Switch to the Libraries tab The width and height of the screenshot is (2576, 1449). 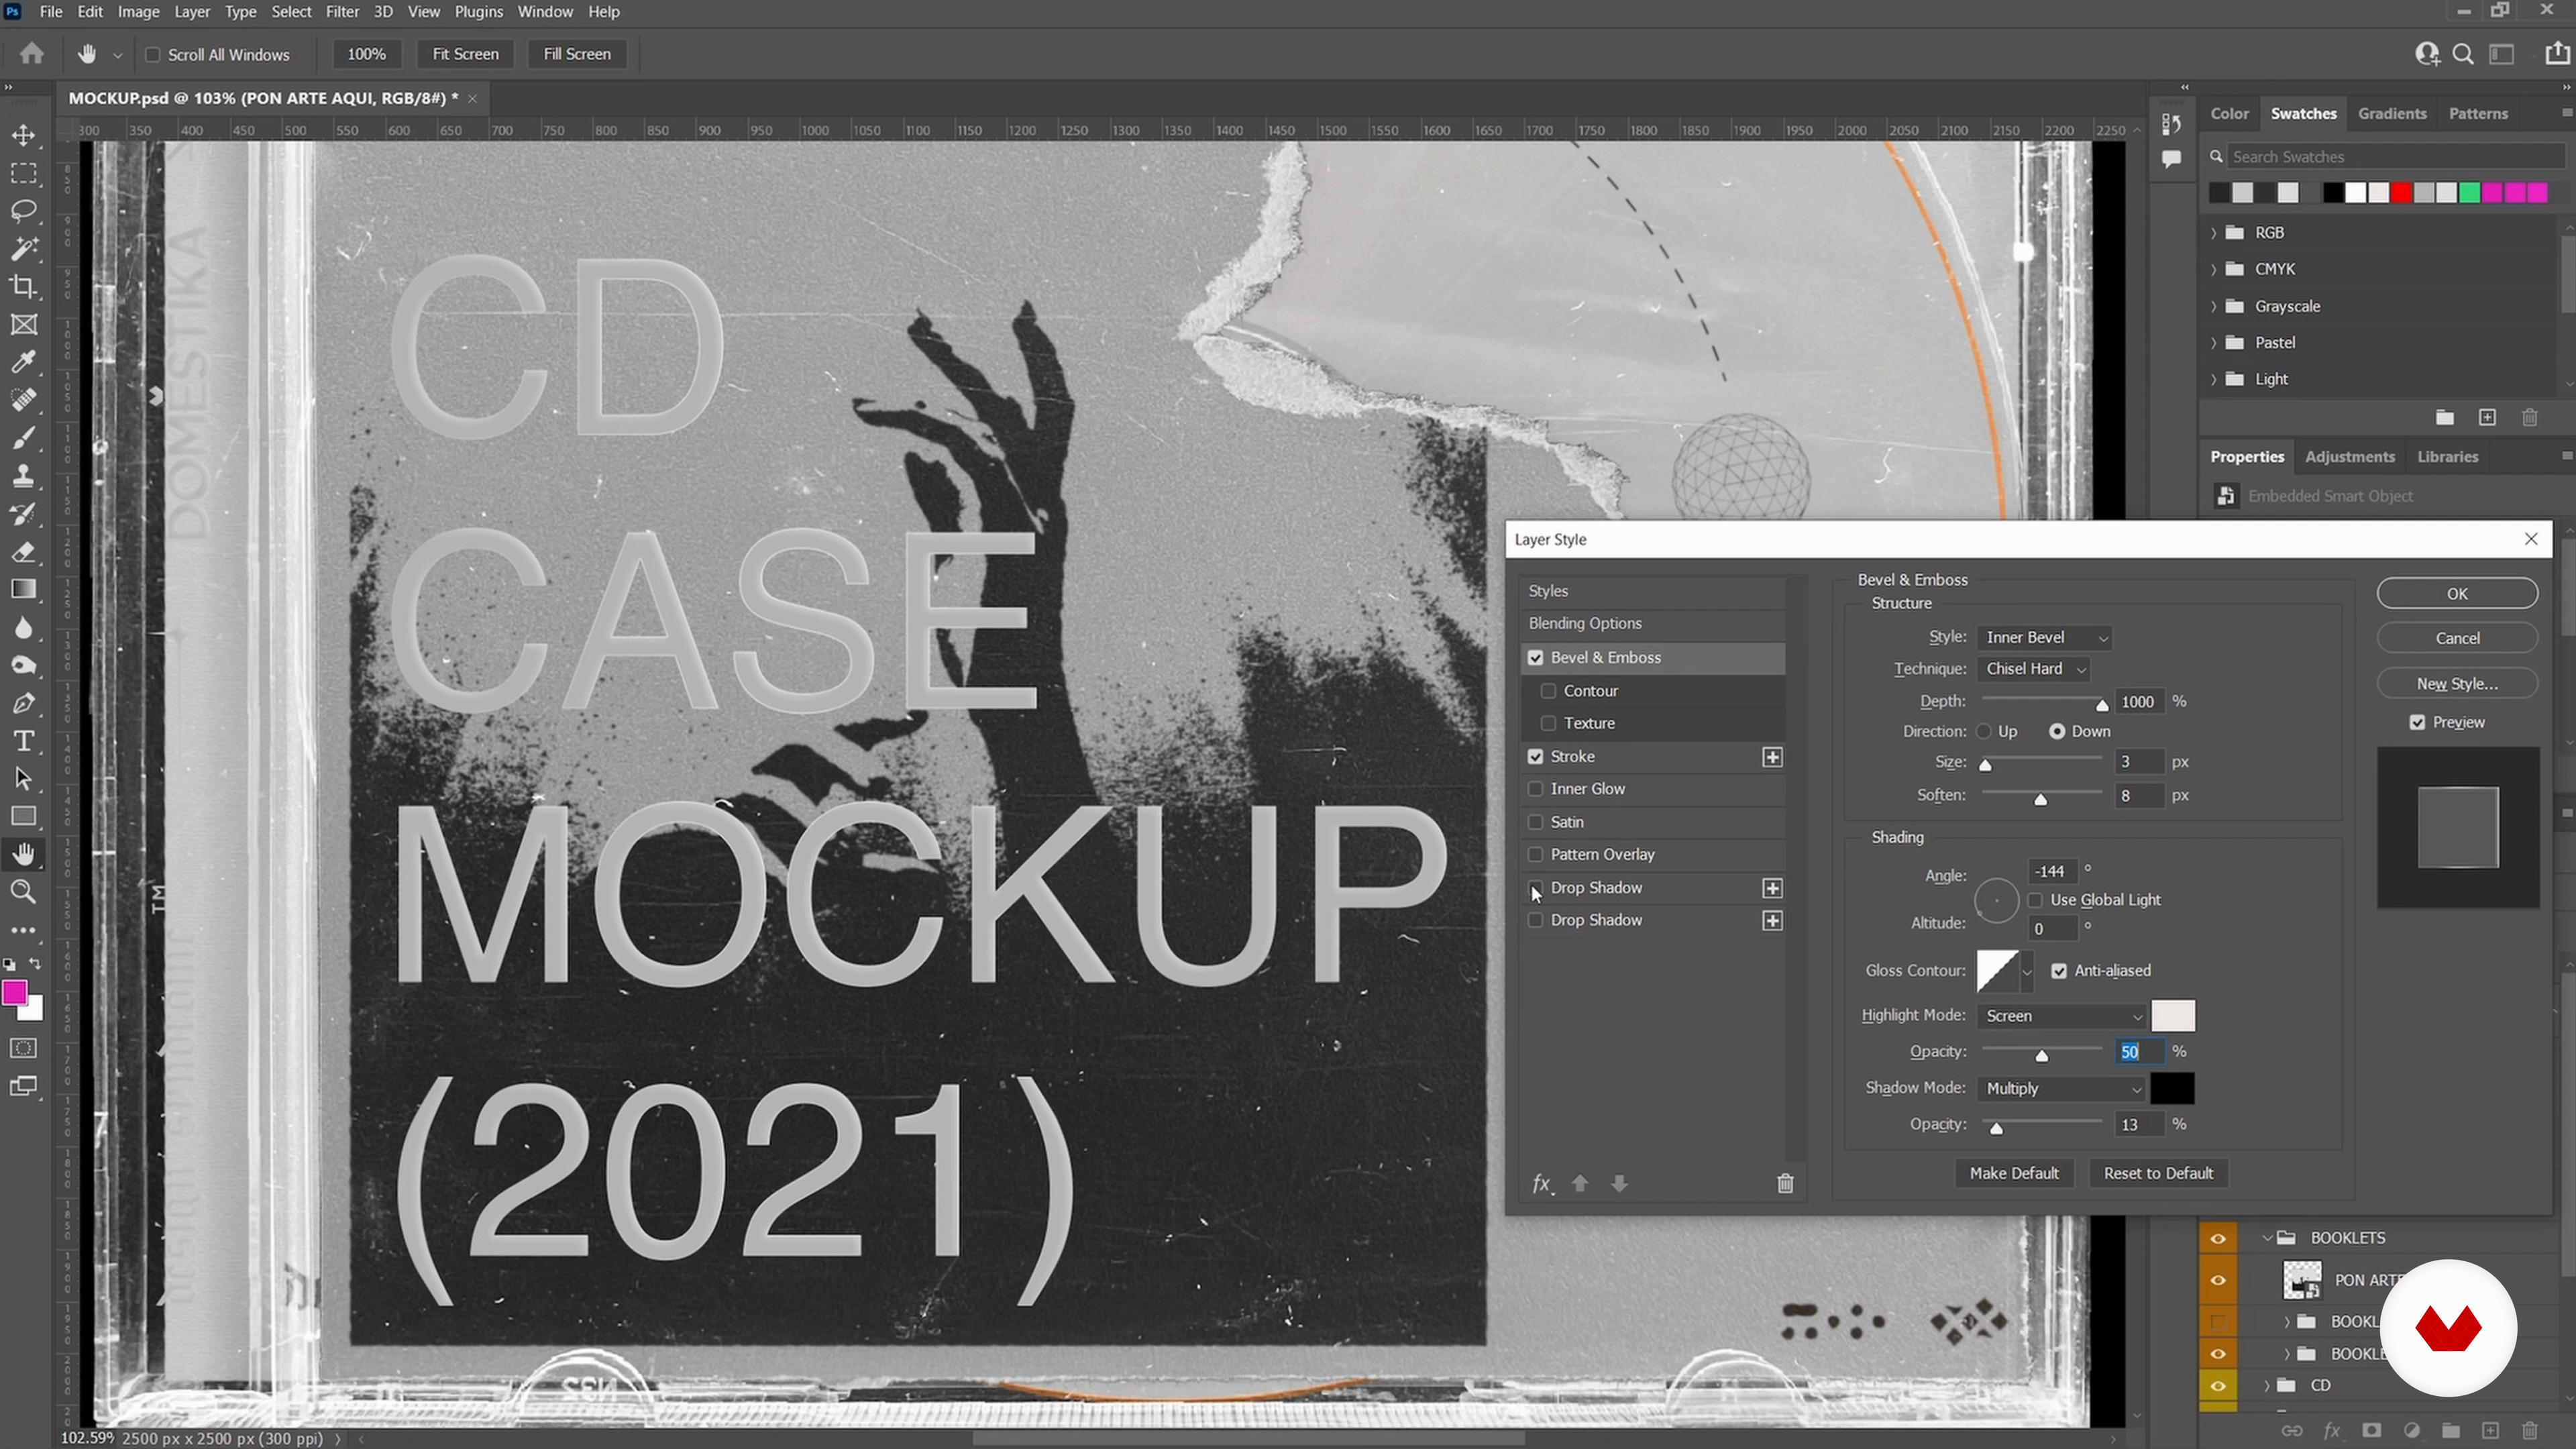tap(2447, 457)
